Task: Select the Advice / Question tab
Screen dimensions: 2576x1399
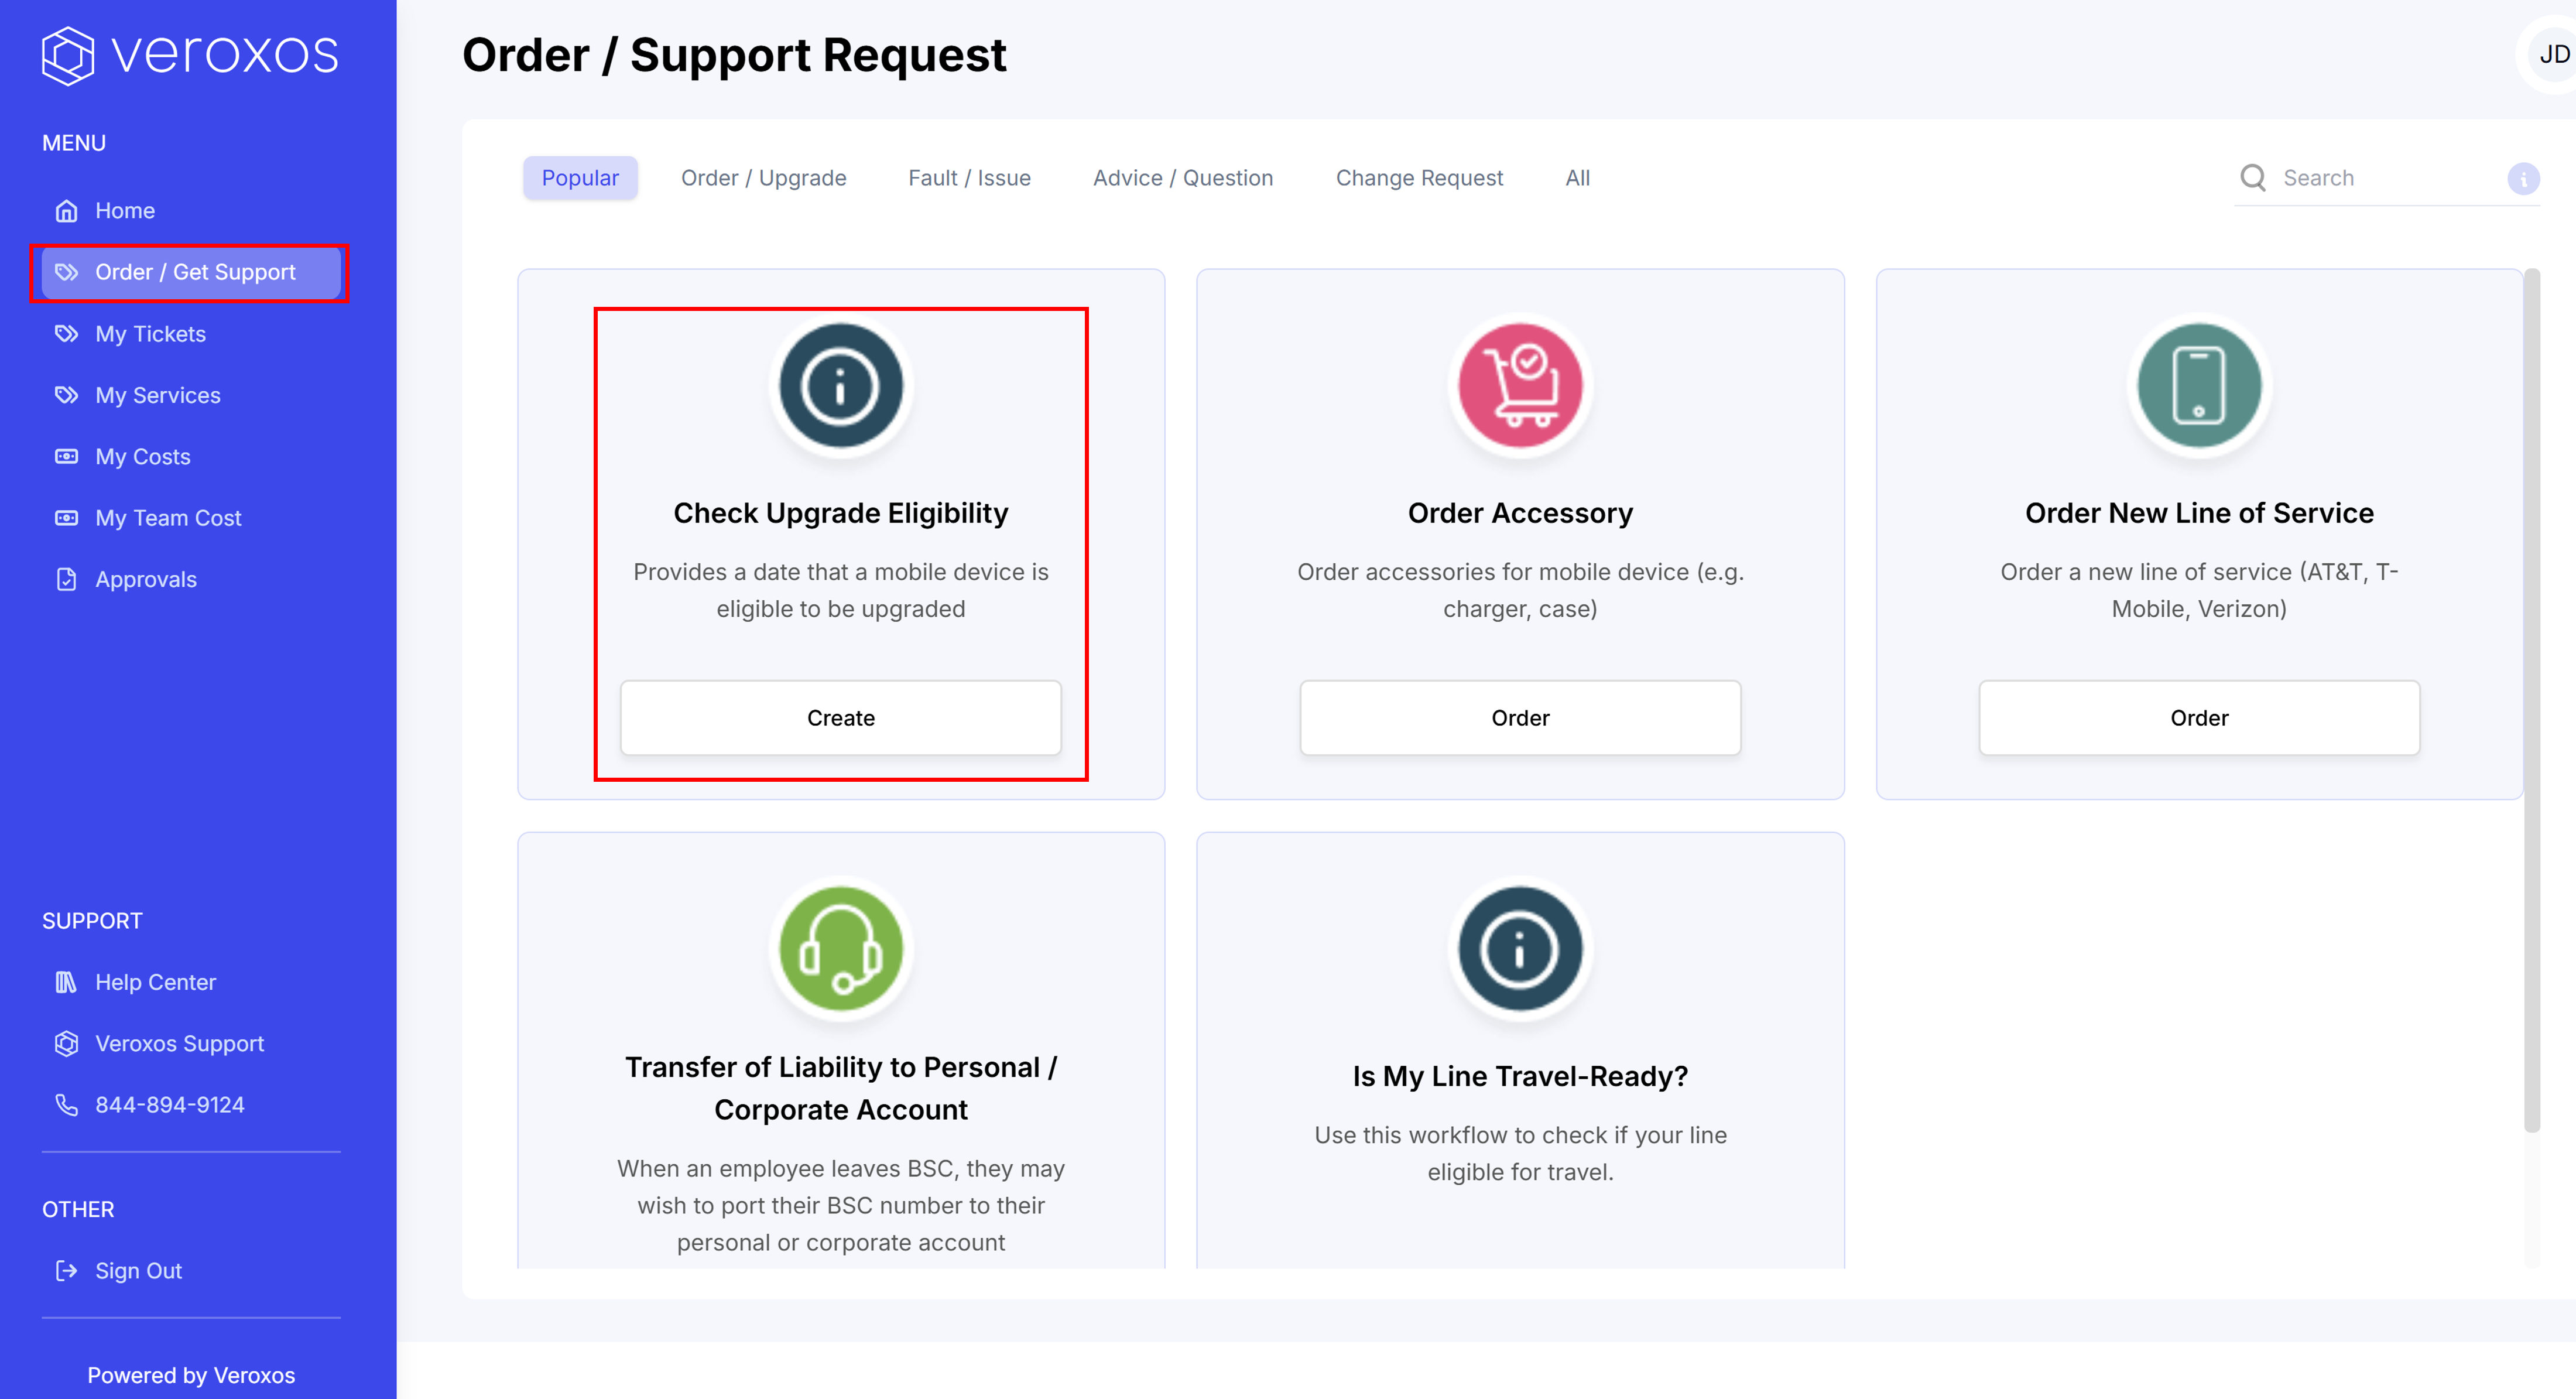Action: point(1183,178)
